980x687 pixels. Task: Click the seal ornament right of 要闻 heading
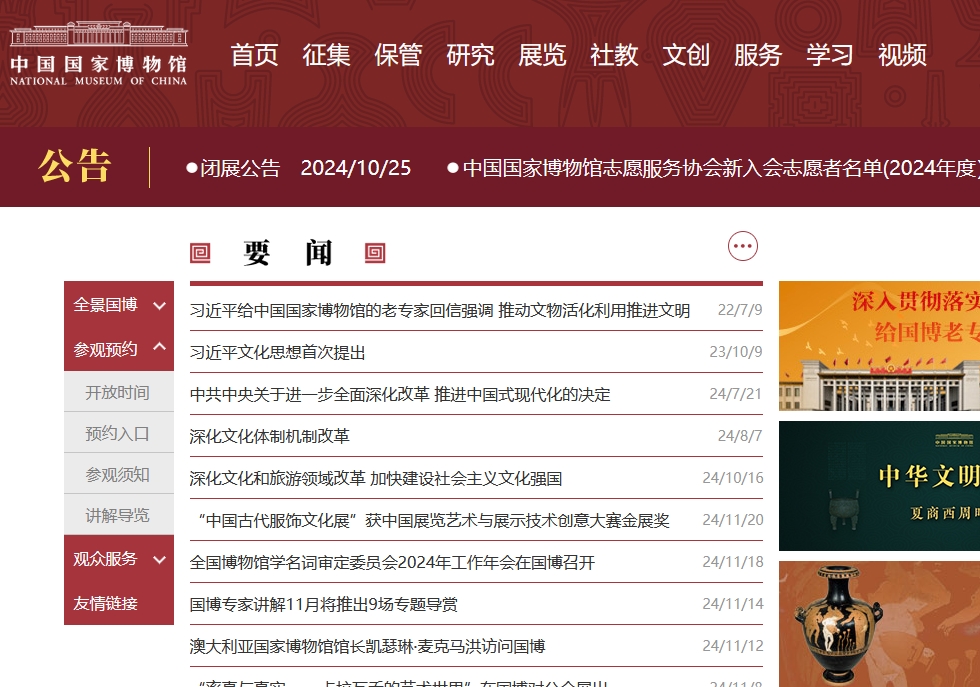pyautogui.click(x=375, y=254)
